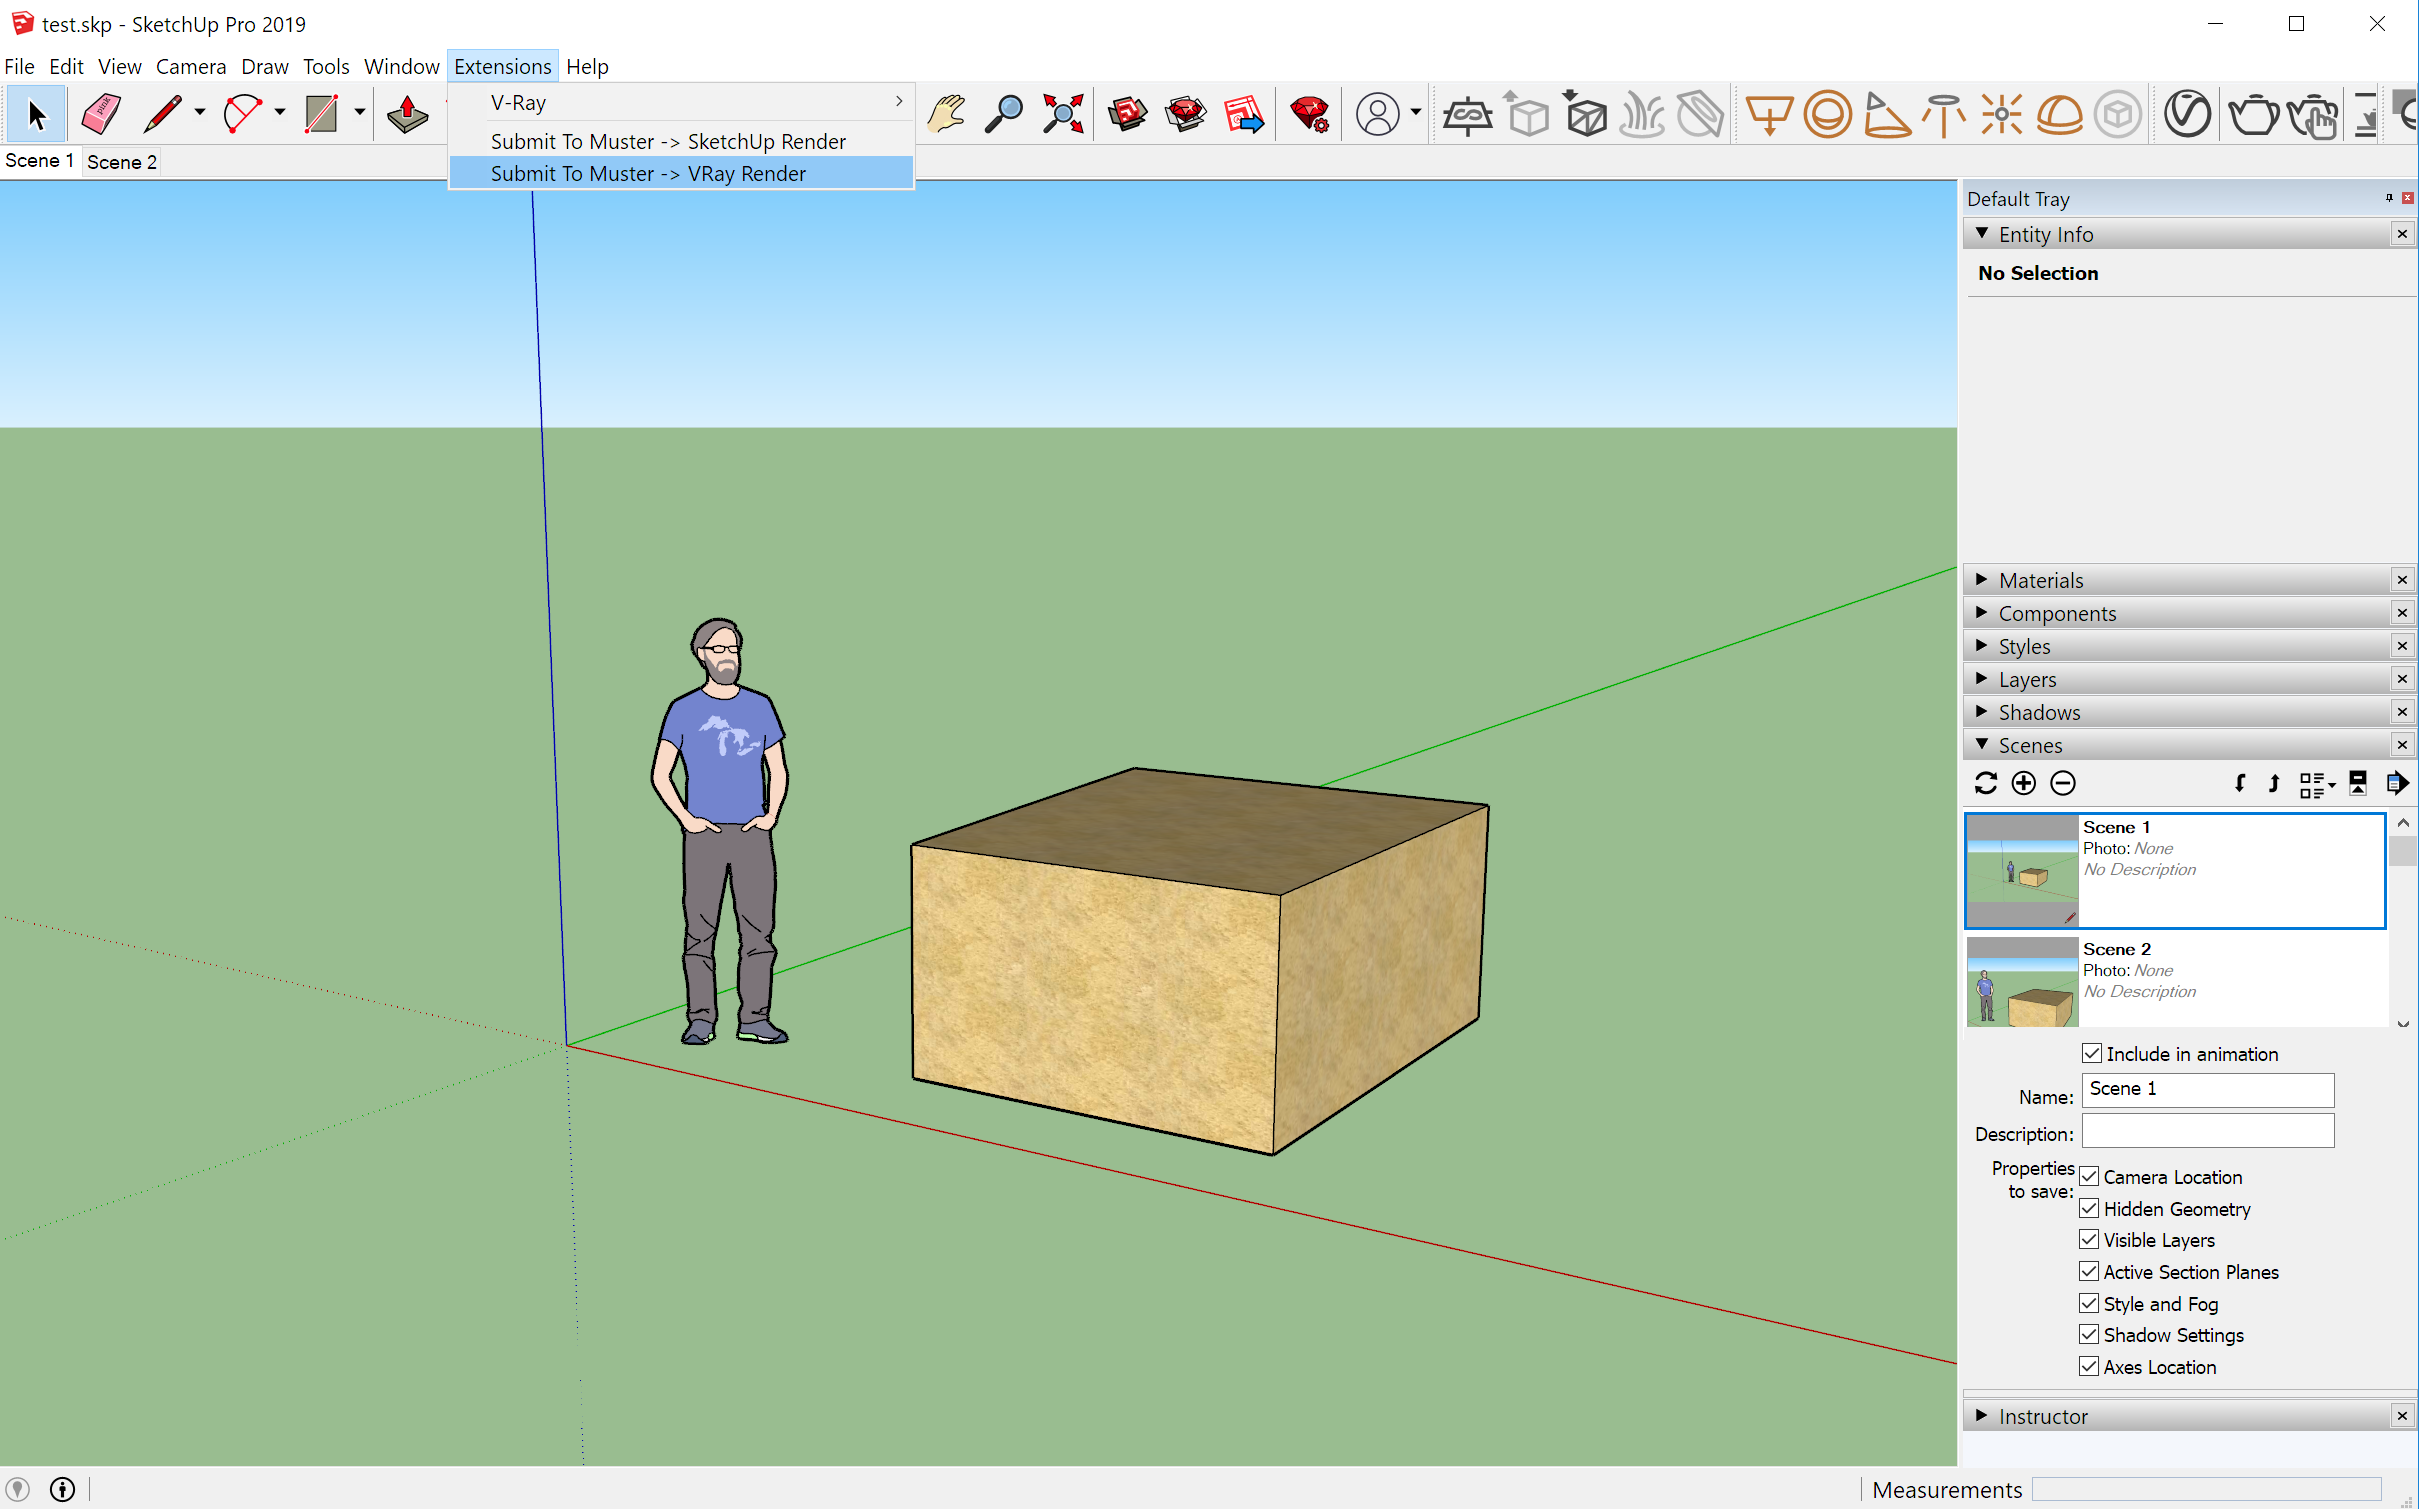Disable Camera Location property
Viewport: 2419px width, 1509px height.
click(2089, 1176)
